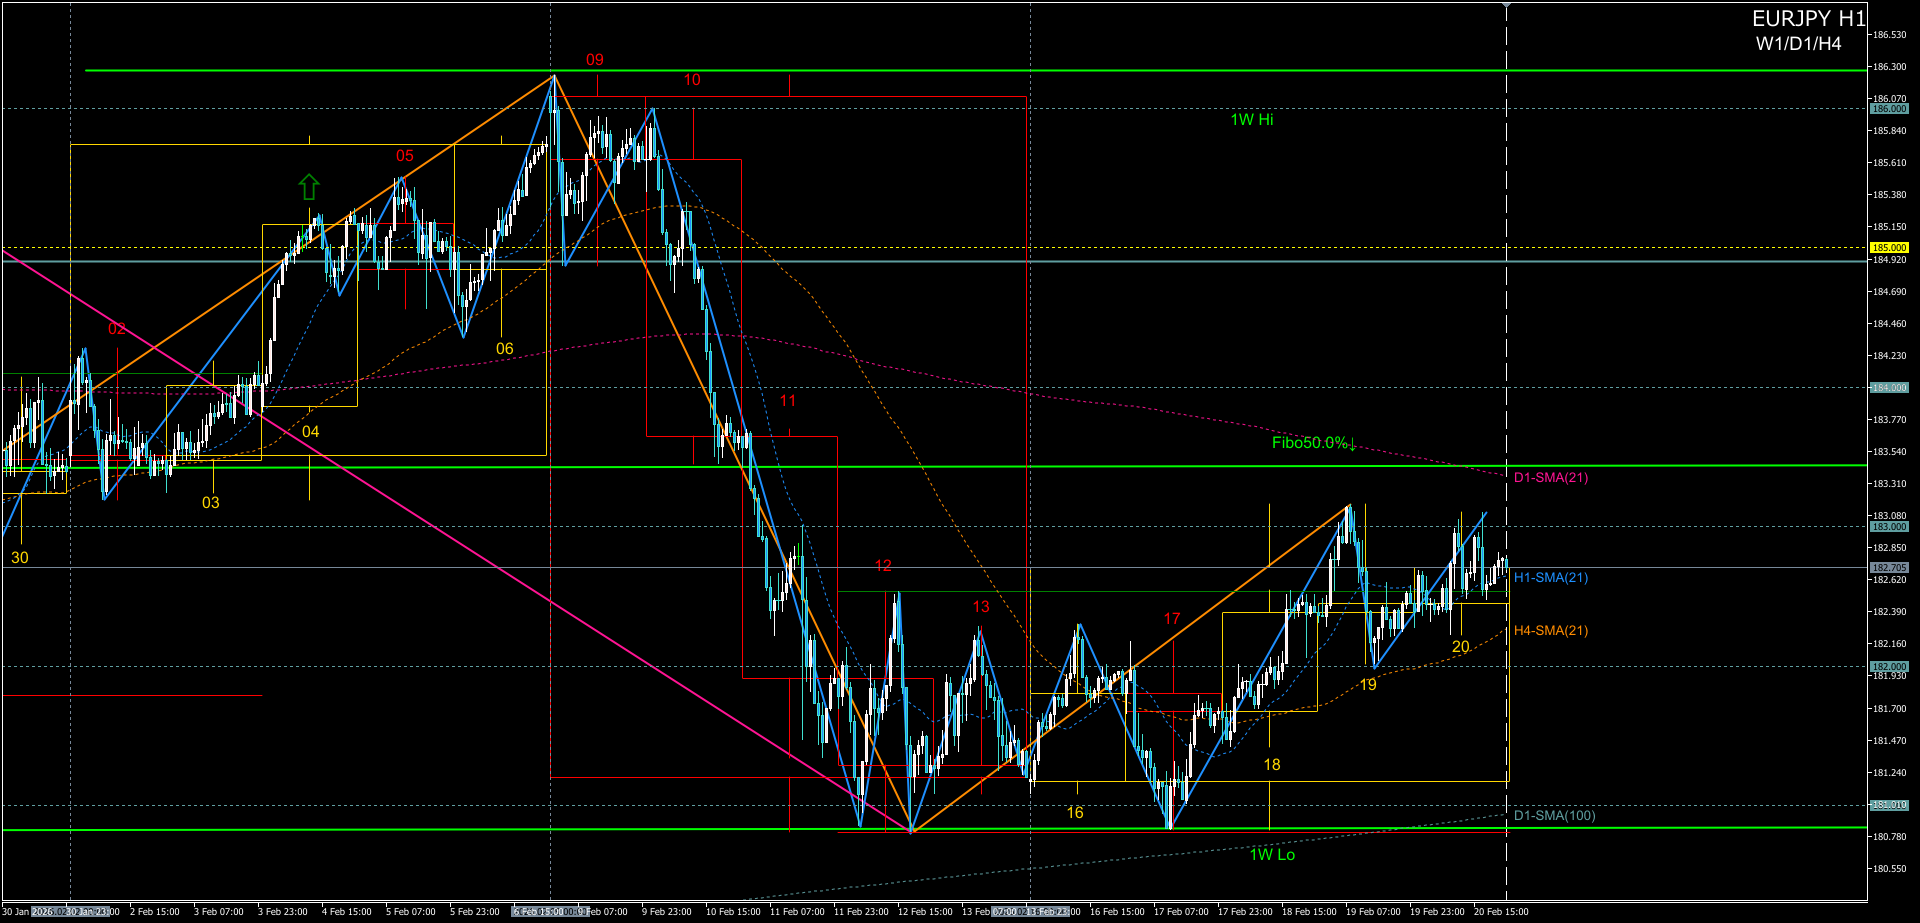
Task: Click the EURJPY H1 chart title
Action: pos(1808,19)
